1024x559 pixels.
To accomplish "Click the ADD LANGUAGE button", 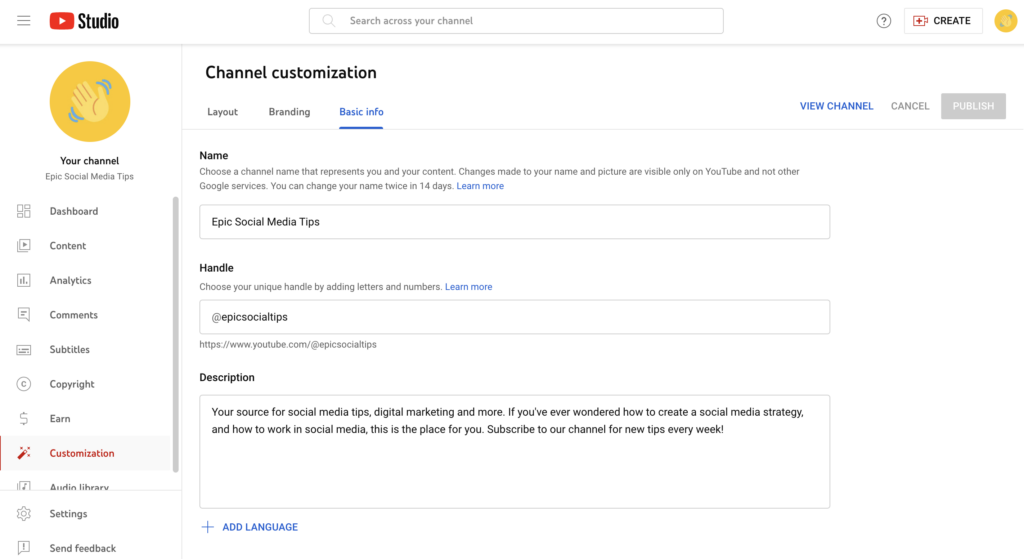I will click(250, 527).
